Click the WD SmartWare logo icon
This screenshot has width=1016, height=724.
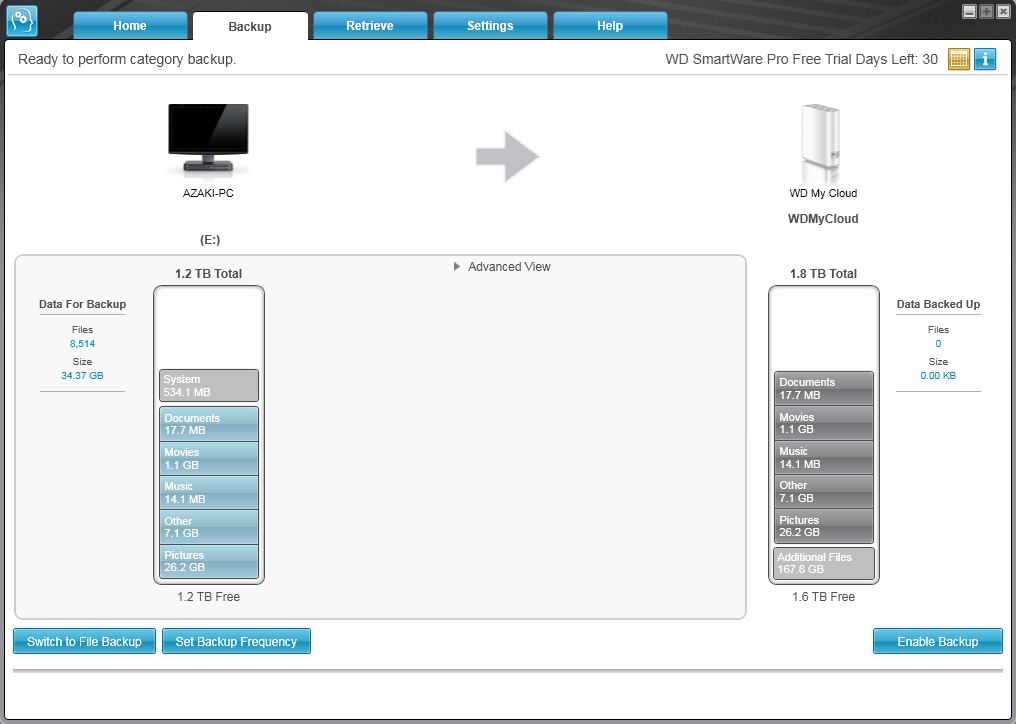(21, 21)
